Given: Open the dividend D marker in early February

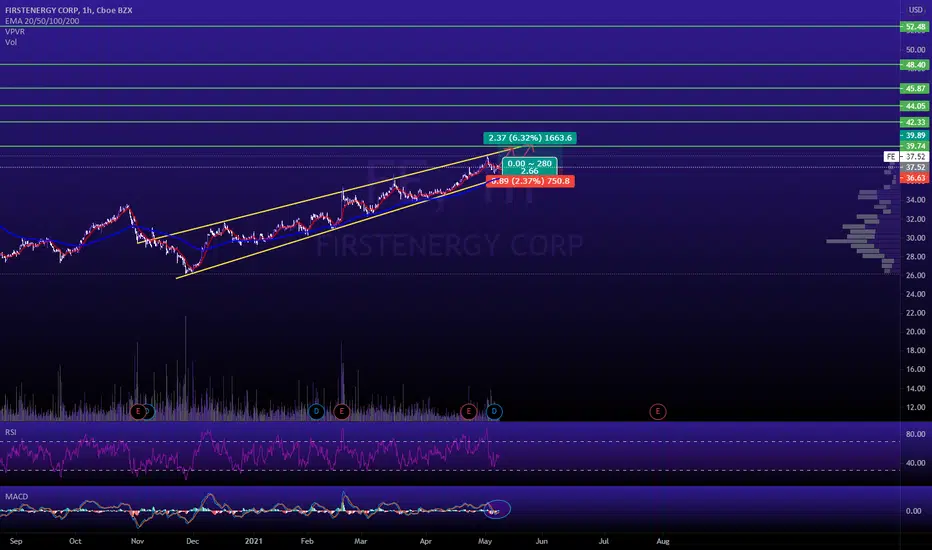Looking at the screenshot, I should coord(316,411).
